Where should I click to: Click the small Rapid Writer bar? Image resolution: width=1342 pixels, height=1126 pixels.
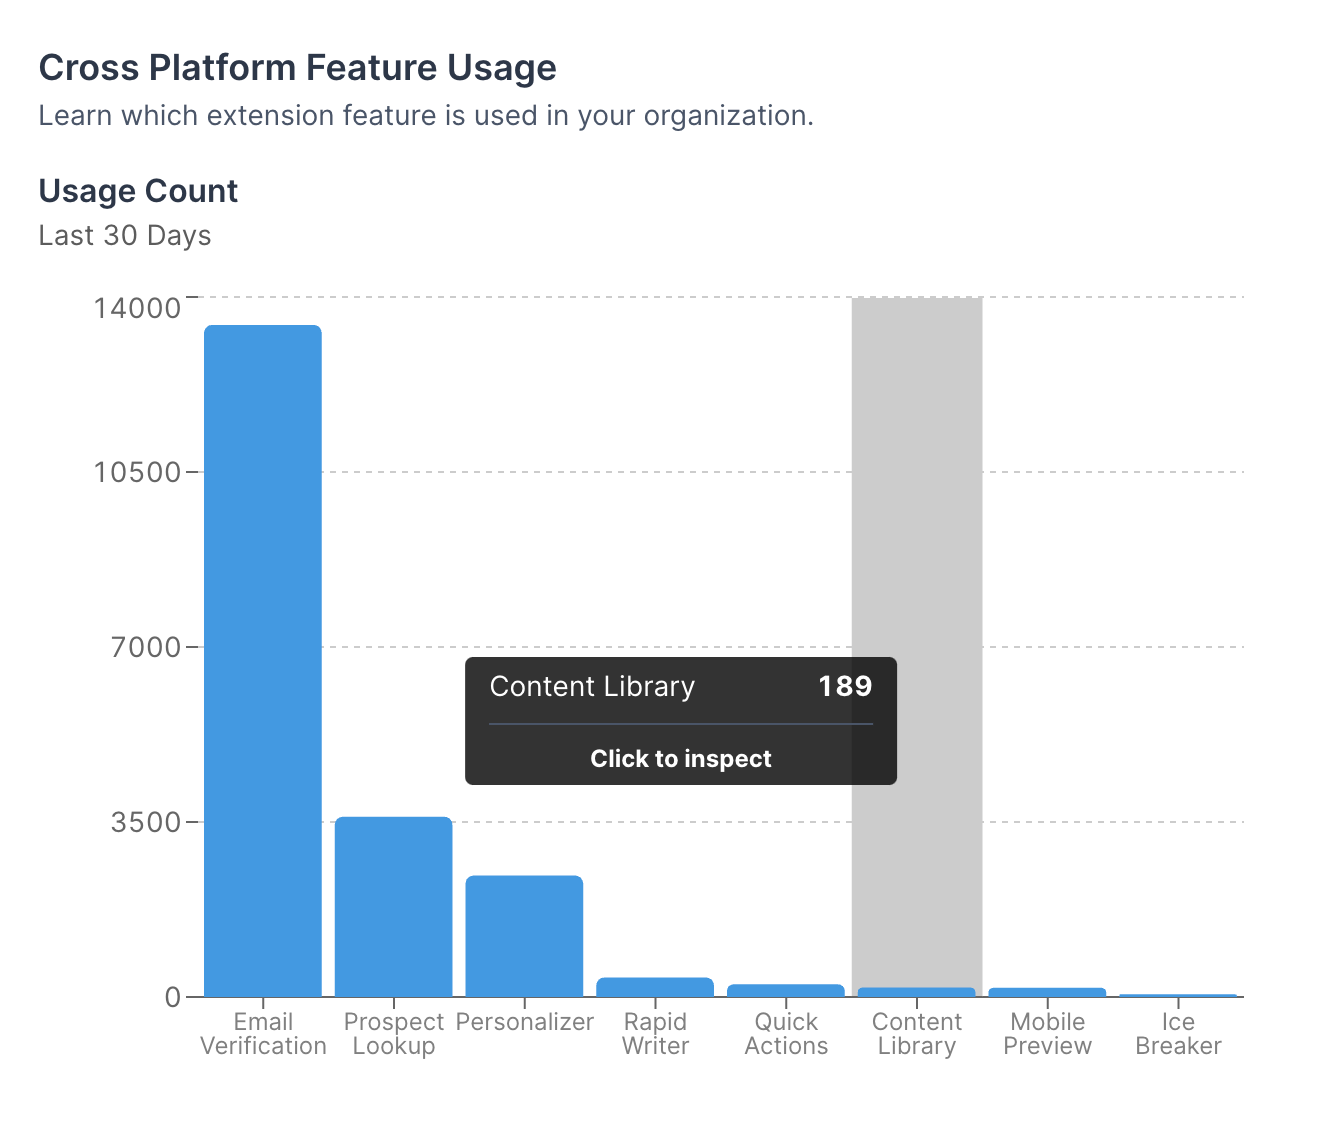(655, 987)
